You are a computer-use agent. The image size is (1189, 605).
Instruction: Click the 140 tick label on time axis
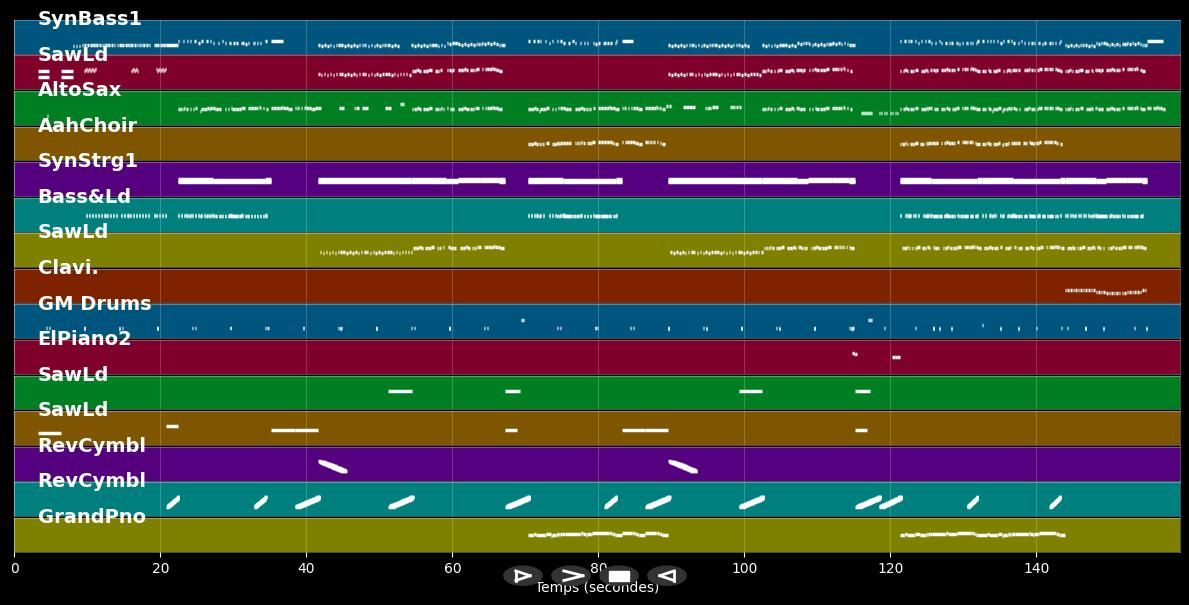tap(1036, 569)
